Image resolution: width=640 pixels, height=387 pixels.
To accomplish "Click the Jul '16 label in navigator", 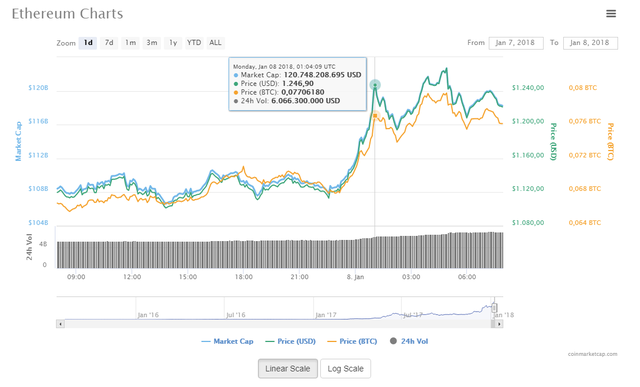I will 236,315.
